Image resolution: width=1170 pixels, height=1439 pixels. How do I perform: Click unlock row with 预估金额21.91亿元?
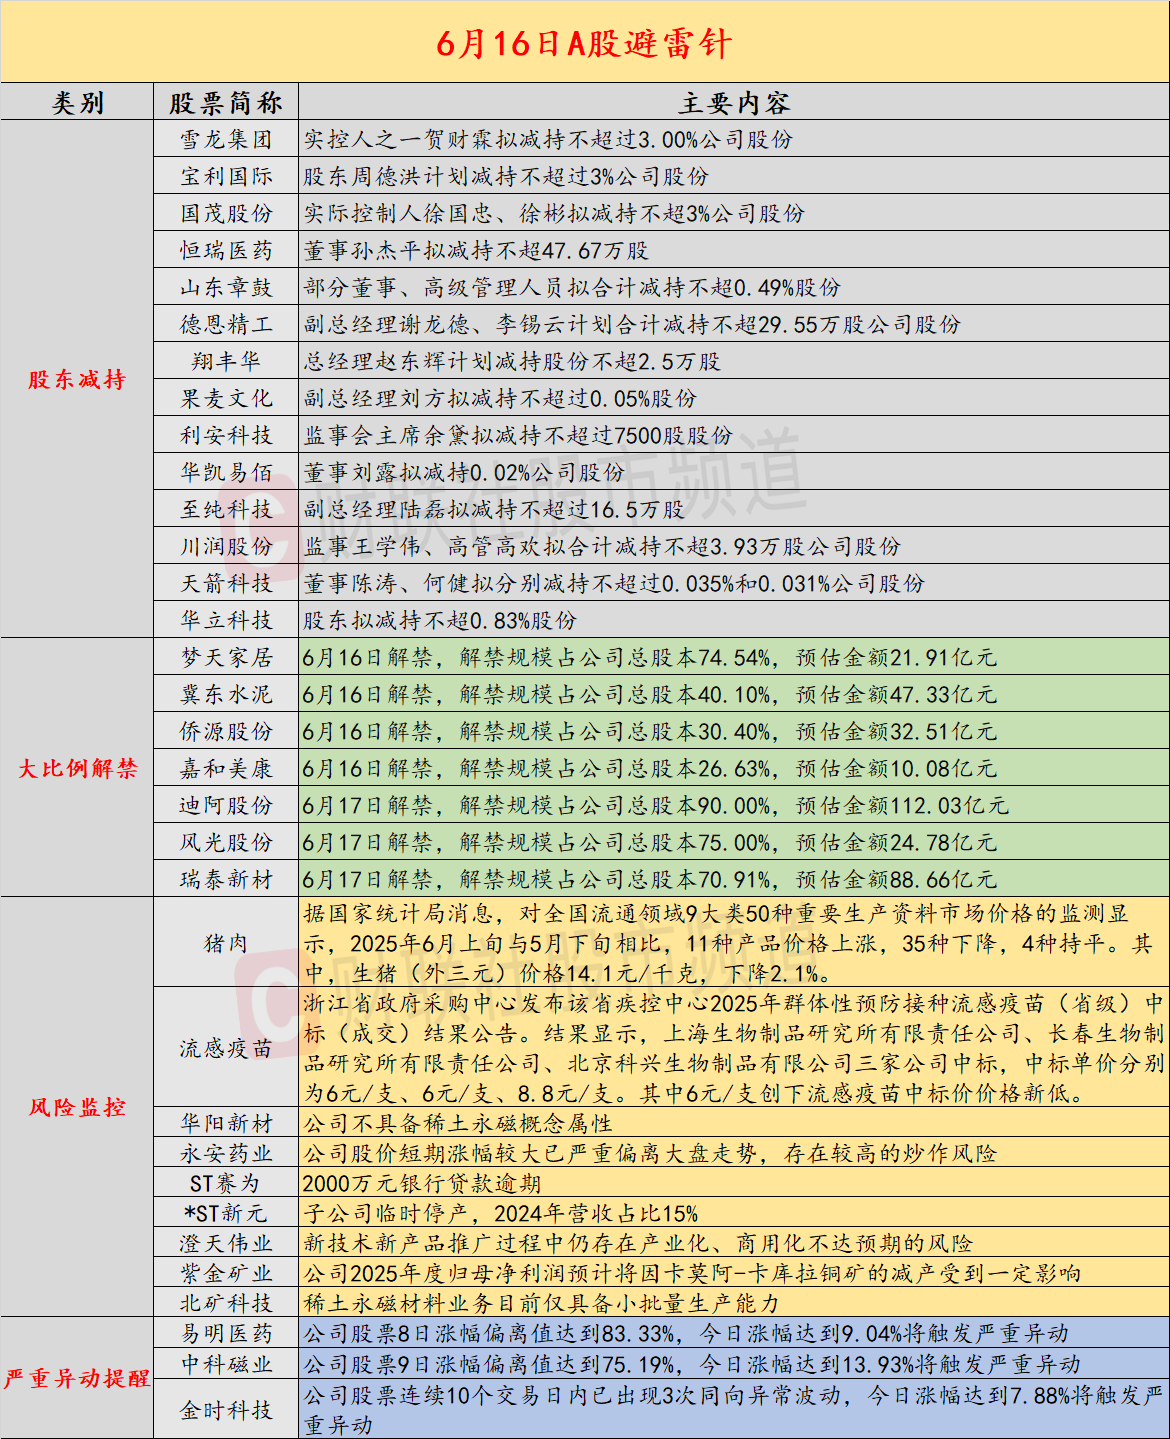point(734,657)
